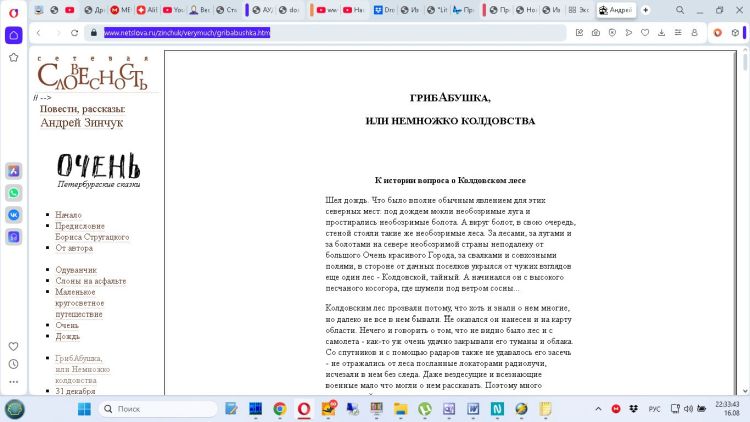Viewport: 750px width, 422px height.
Task: Open the purple sidebar app below VK
Action: 13,237
